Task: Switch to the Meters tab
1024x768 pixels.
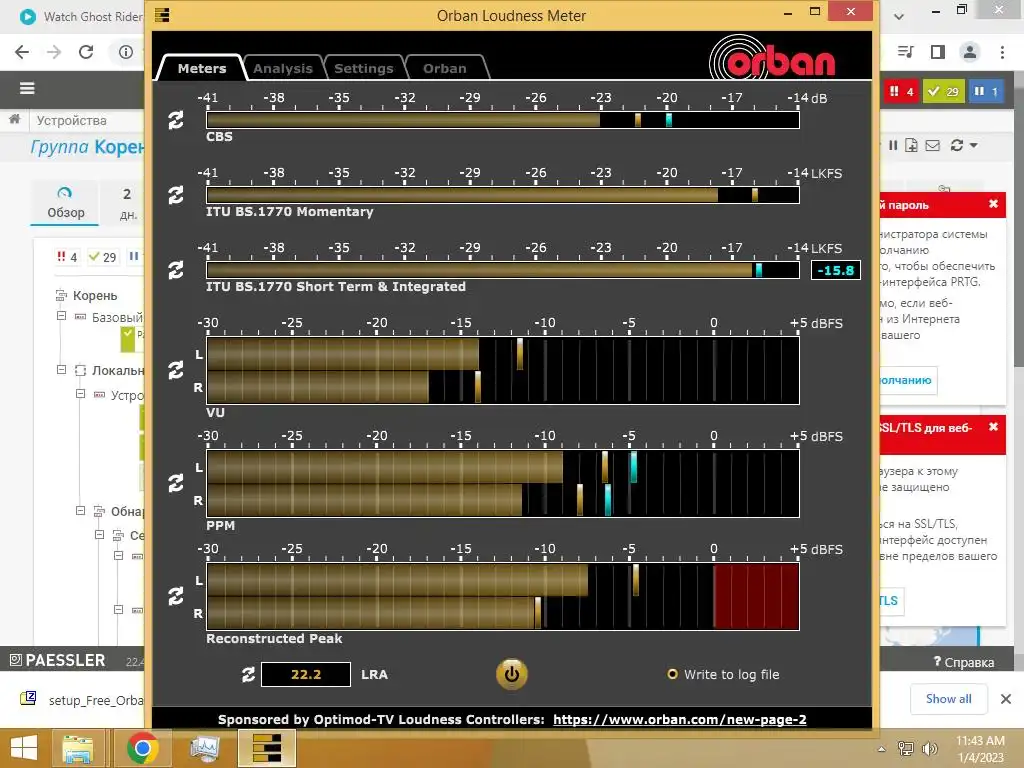Action: coord(202,68)
